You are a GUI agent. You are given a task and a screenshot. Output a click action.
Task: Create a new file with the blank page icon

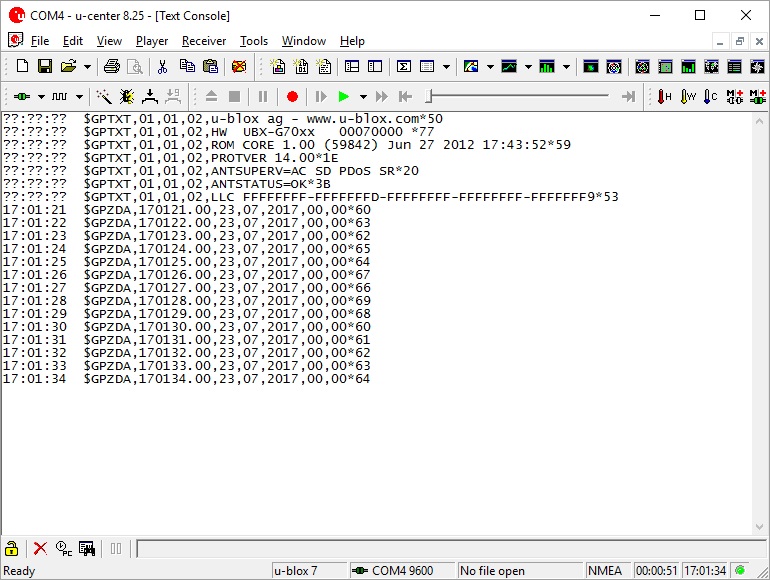tap(23, 66)
